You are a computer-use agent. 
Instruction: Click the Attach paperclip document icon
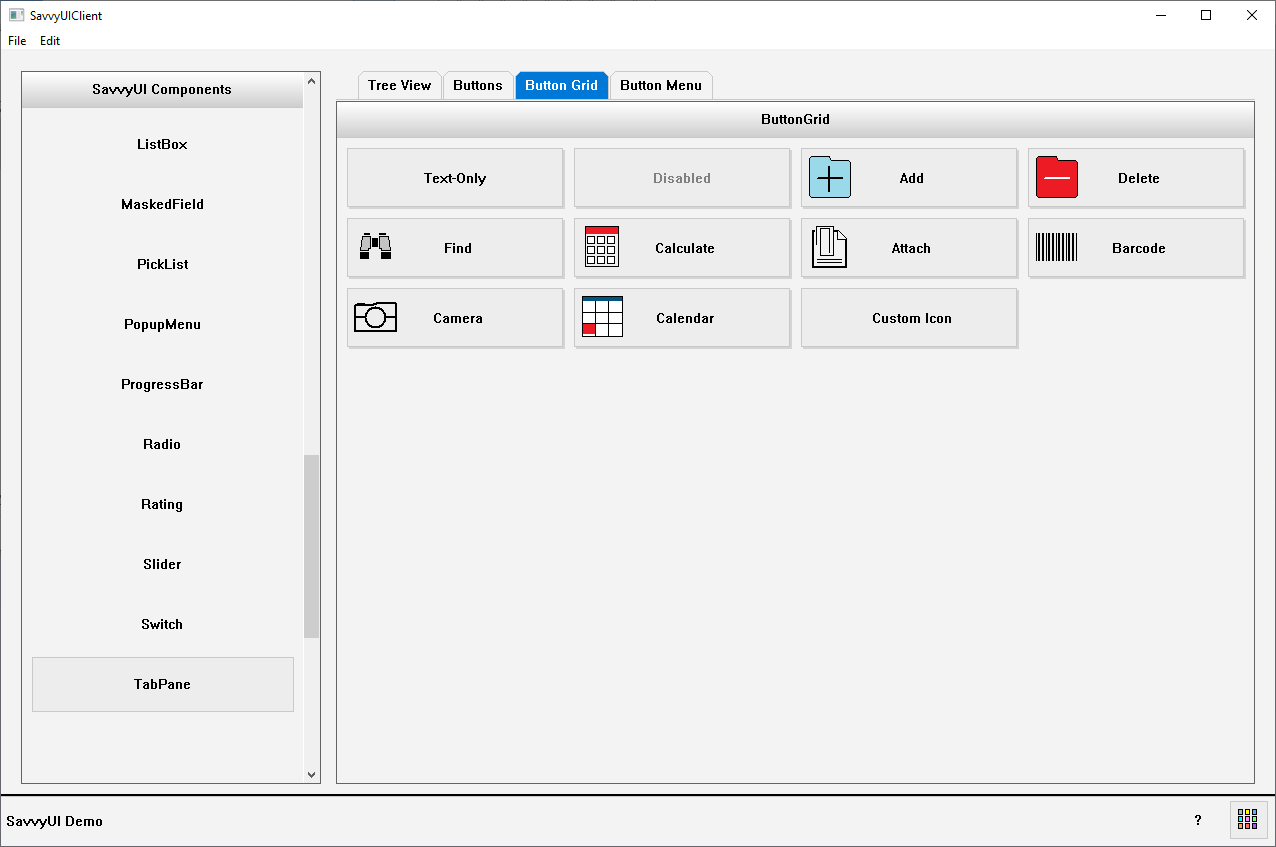[829, 247]
